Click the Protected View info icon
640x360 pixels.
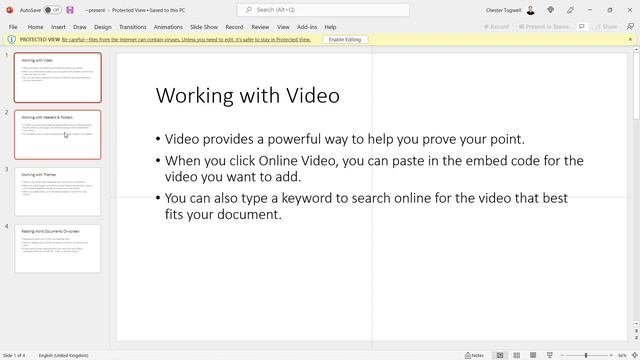11,40
